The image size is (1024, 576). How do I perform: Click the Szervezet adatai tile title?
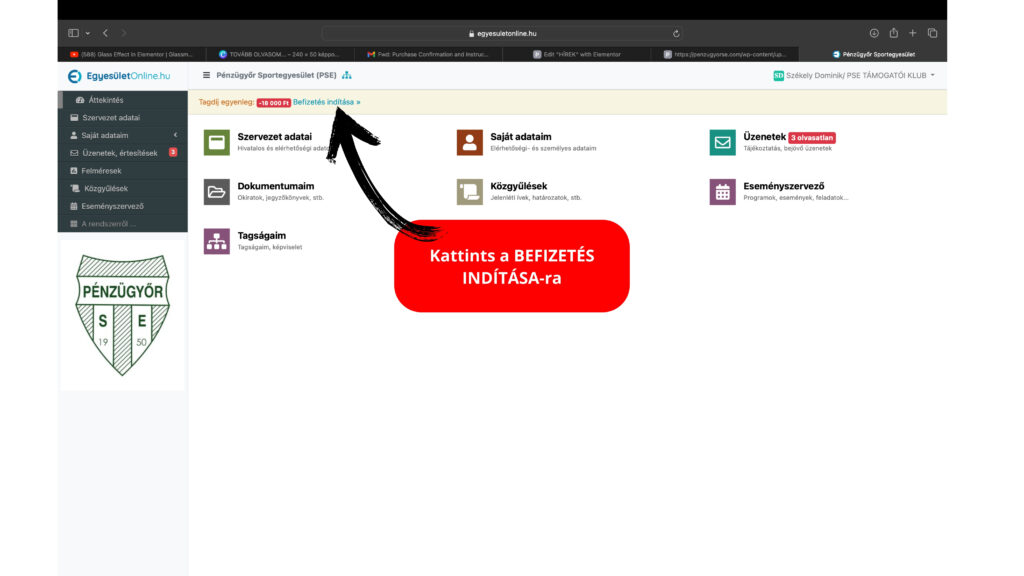pos(274,136)
